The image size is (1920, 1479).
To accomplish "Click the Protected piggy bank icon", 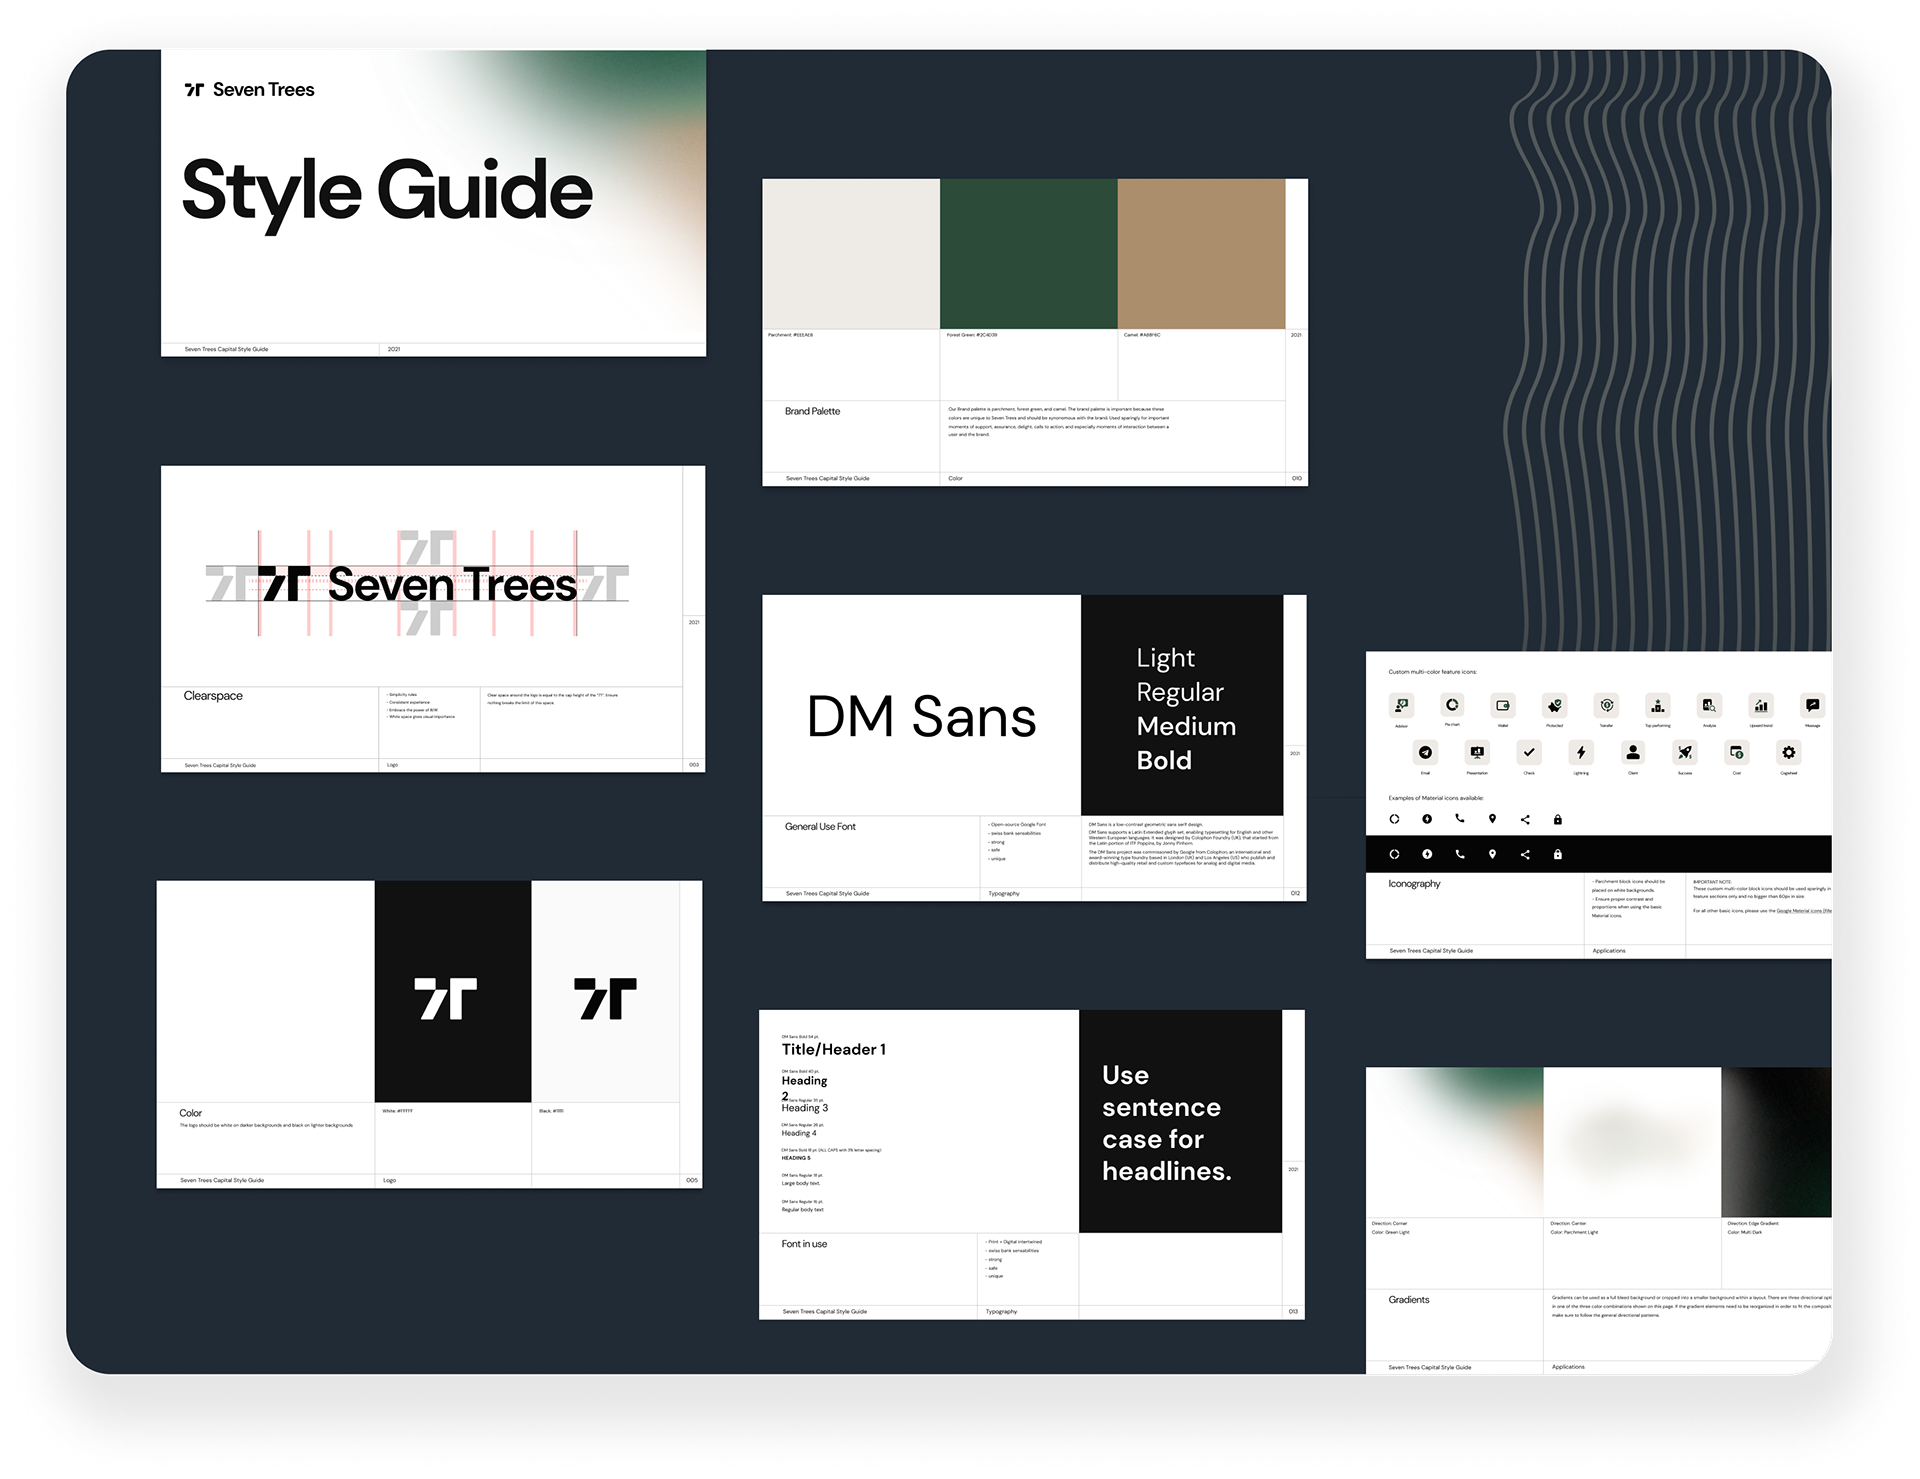I will (x=1554, y=706).
